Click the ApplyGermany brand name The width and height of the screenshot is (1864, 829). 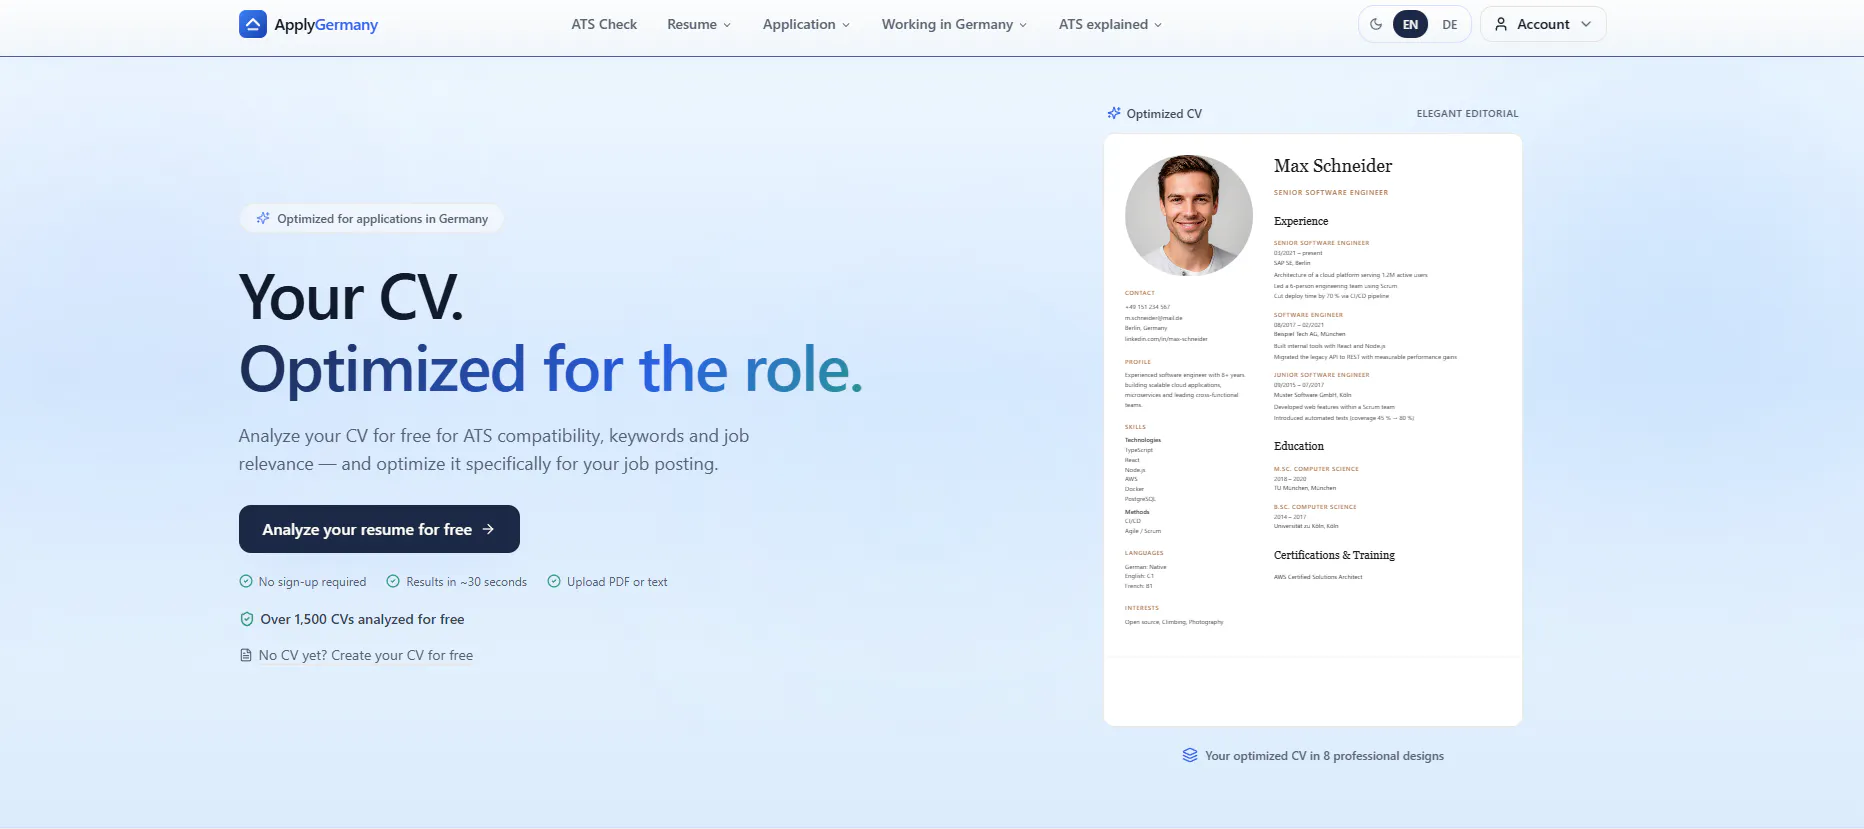pos(326,24)
